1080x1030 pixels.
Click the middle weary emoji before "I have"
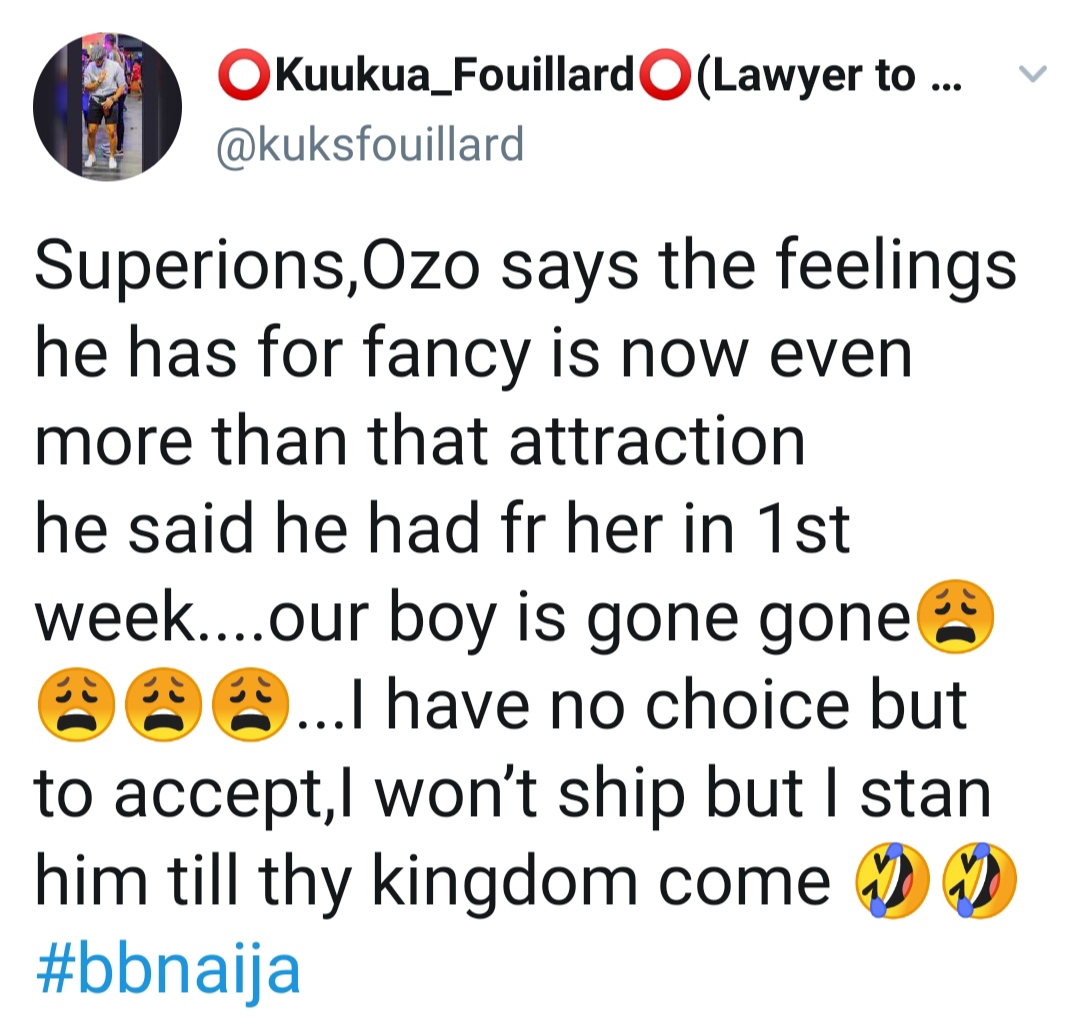[x=157, y=706]
